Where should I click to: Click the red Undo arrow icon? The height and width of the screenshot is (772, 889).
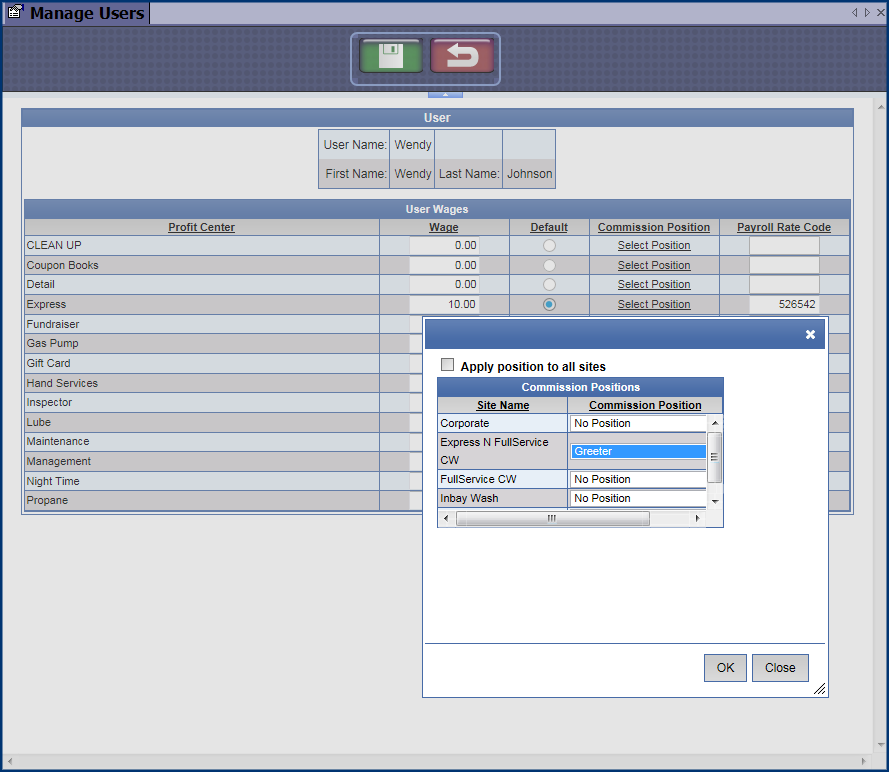tap(461, 57)
